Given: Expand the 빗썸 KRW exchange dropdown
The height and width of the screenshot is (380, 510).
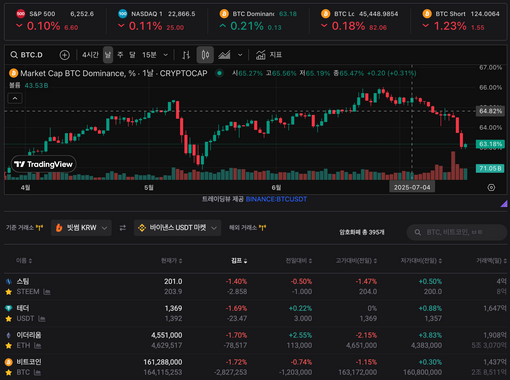Looking at the screenshot, I should pyautogui.click(x=81, y=228).
